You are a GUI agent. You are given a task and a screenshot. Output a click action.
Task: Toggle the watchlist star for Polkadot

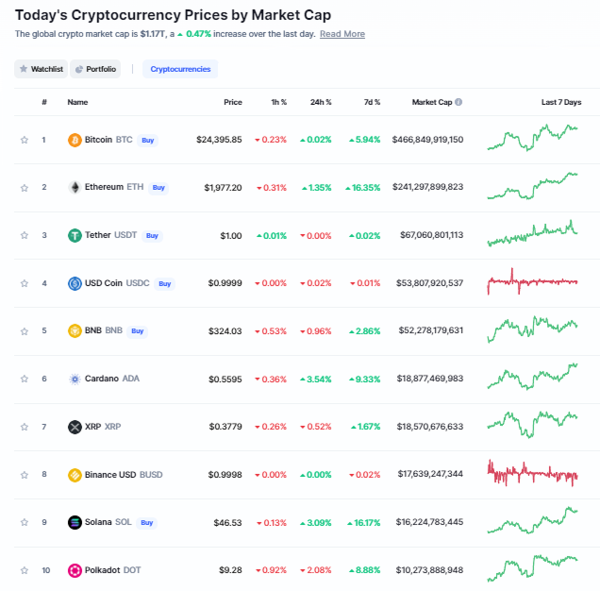click(x=24, y=570)
